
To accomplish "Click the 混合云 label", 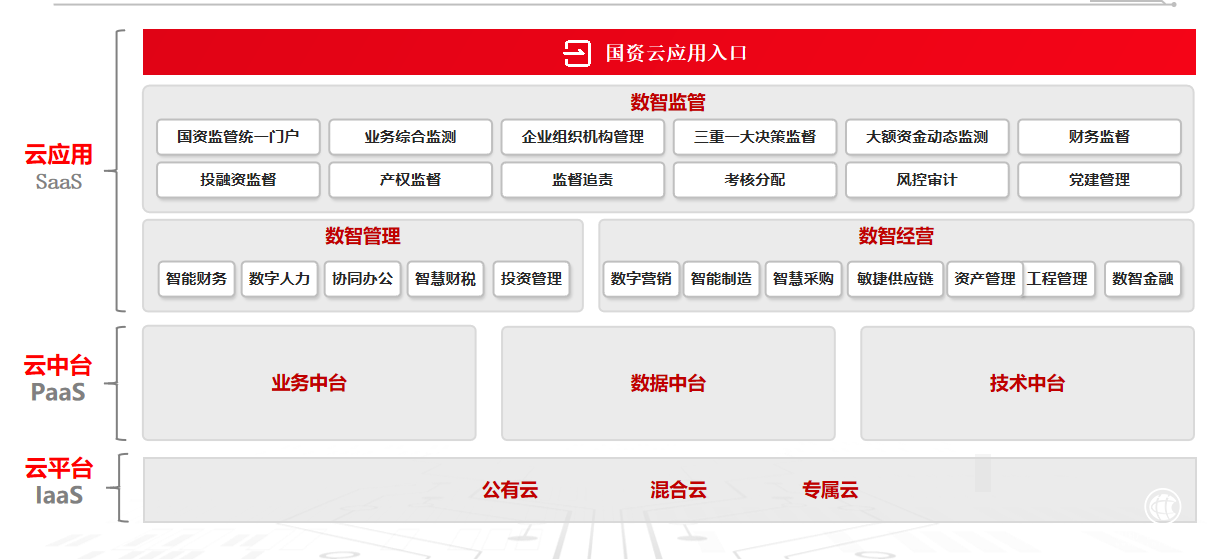I will point(678,490).
